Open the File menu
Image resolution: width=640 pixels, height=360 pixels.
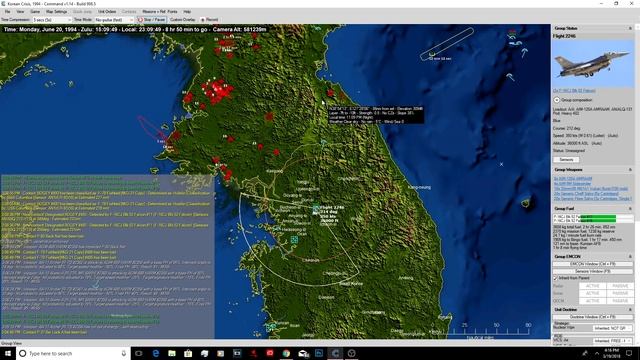click(x=7, y=11)
